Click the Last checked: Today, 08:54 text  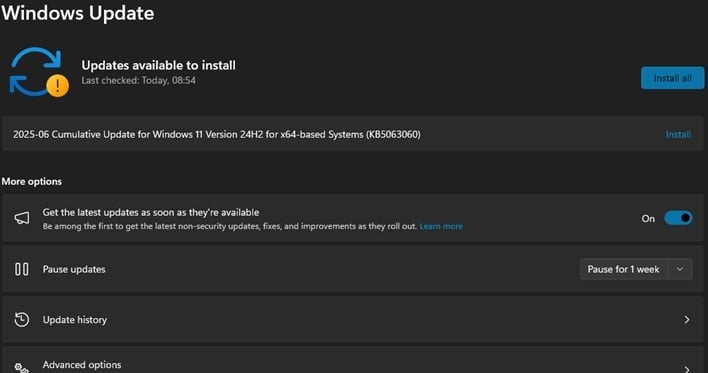tap(139, 80)
